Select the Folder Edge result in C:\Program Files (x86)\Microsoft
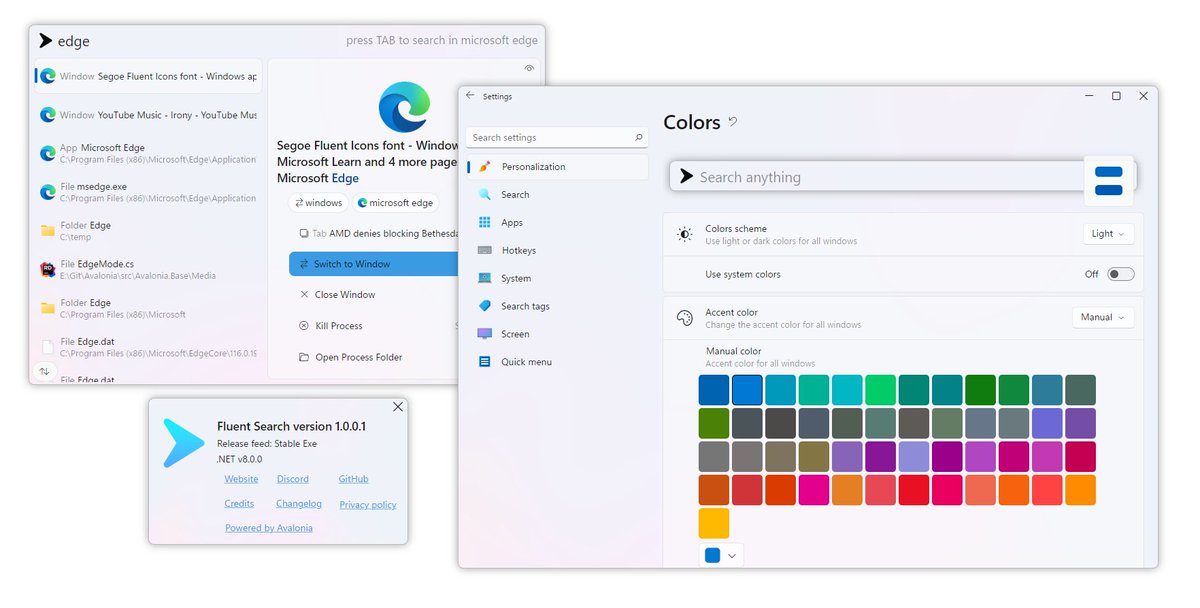The height and width of the screenshot is (608, 1200). (148, 308)
